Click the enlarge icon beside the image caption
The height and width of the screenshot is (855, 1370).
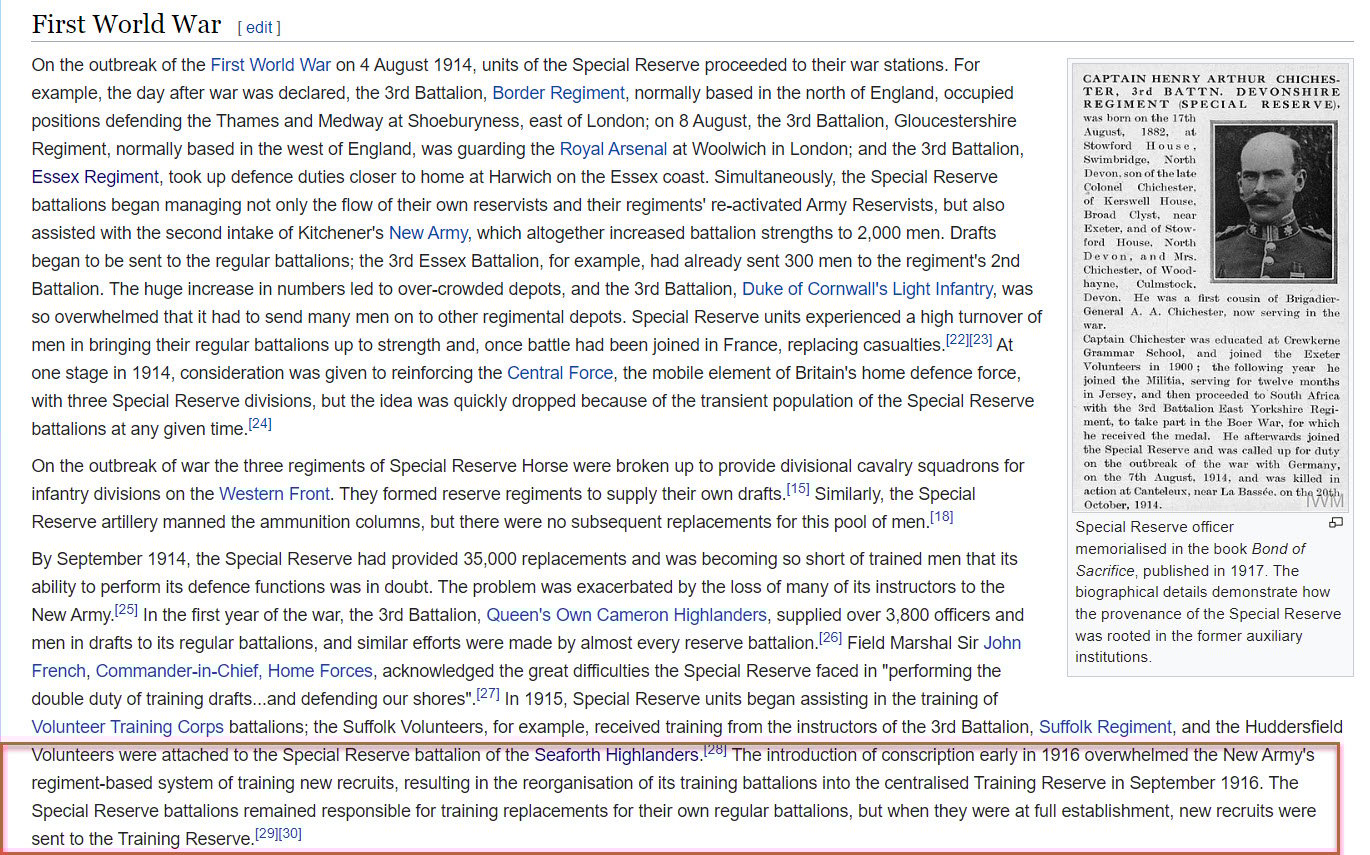tap(1335, 523)
